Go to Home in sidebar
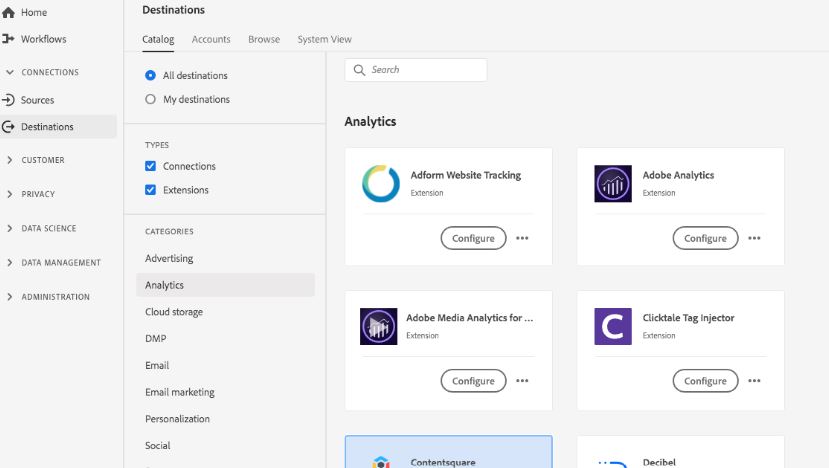Image resolution: width=829 pixels, height=468 pixels. pyautogui.click(x=34, y=12)
